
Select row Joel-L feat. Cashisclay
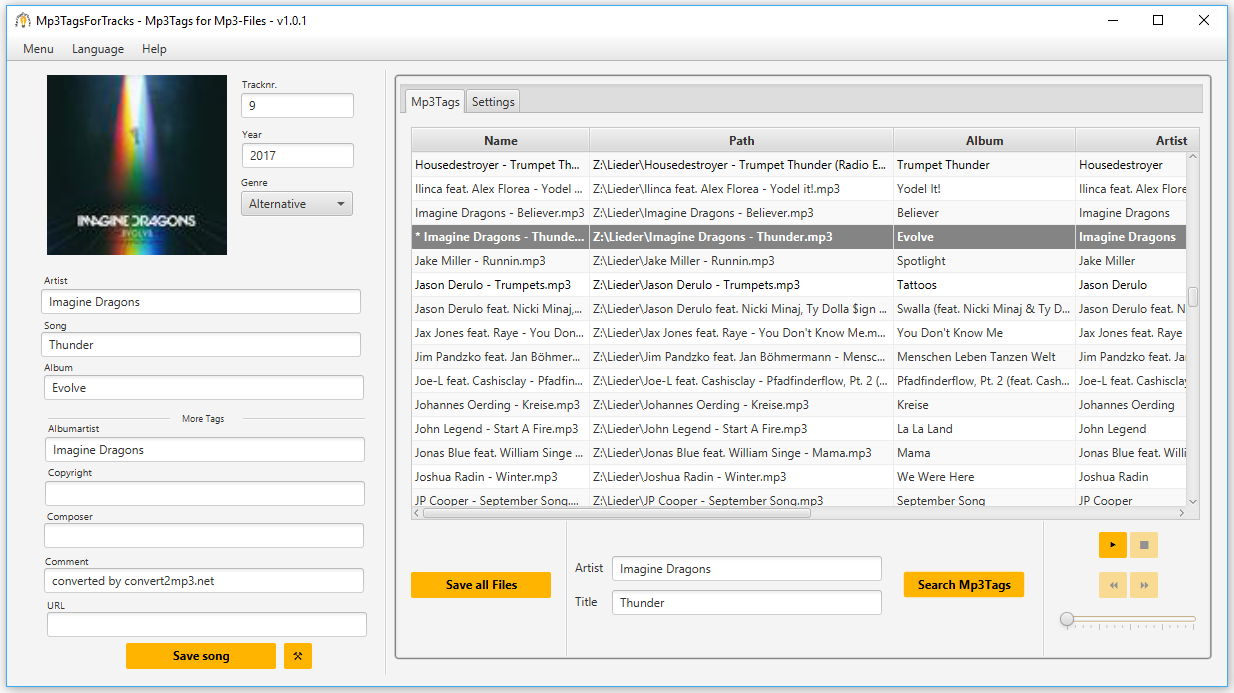(x=799, y=381)
